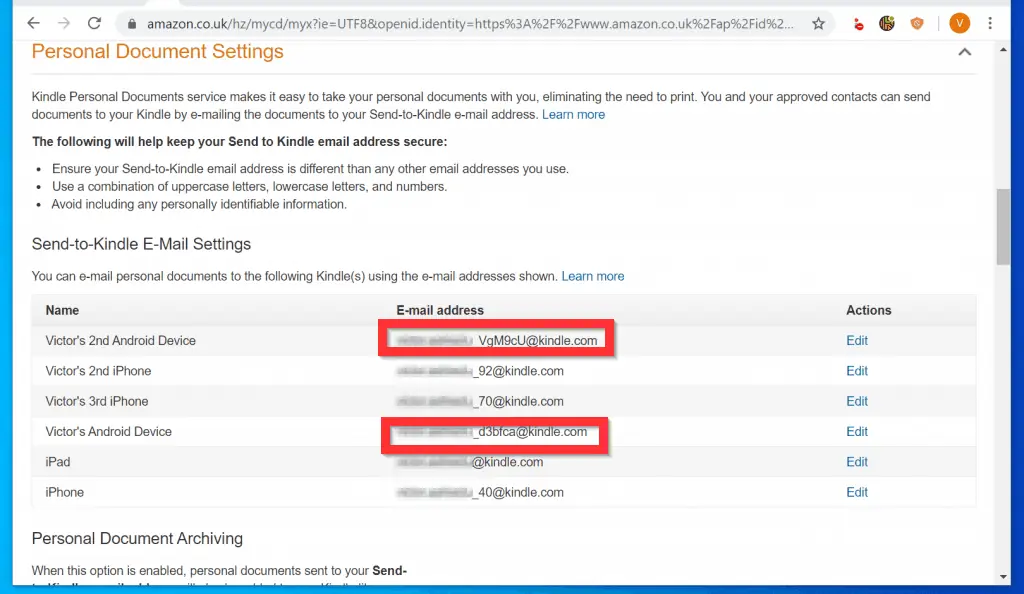
Task: Reload the Amazon page
Action: click(95, 23)
